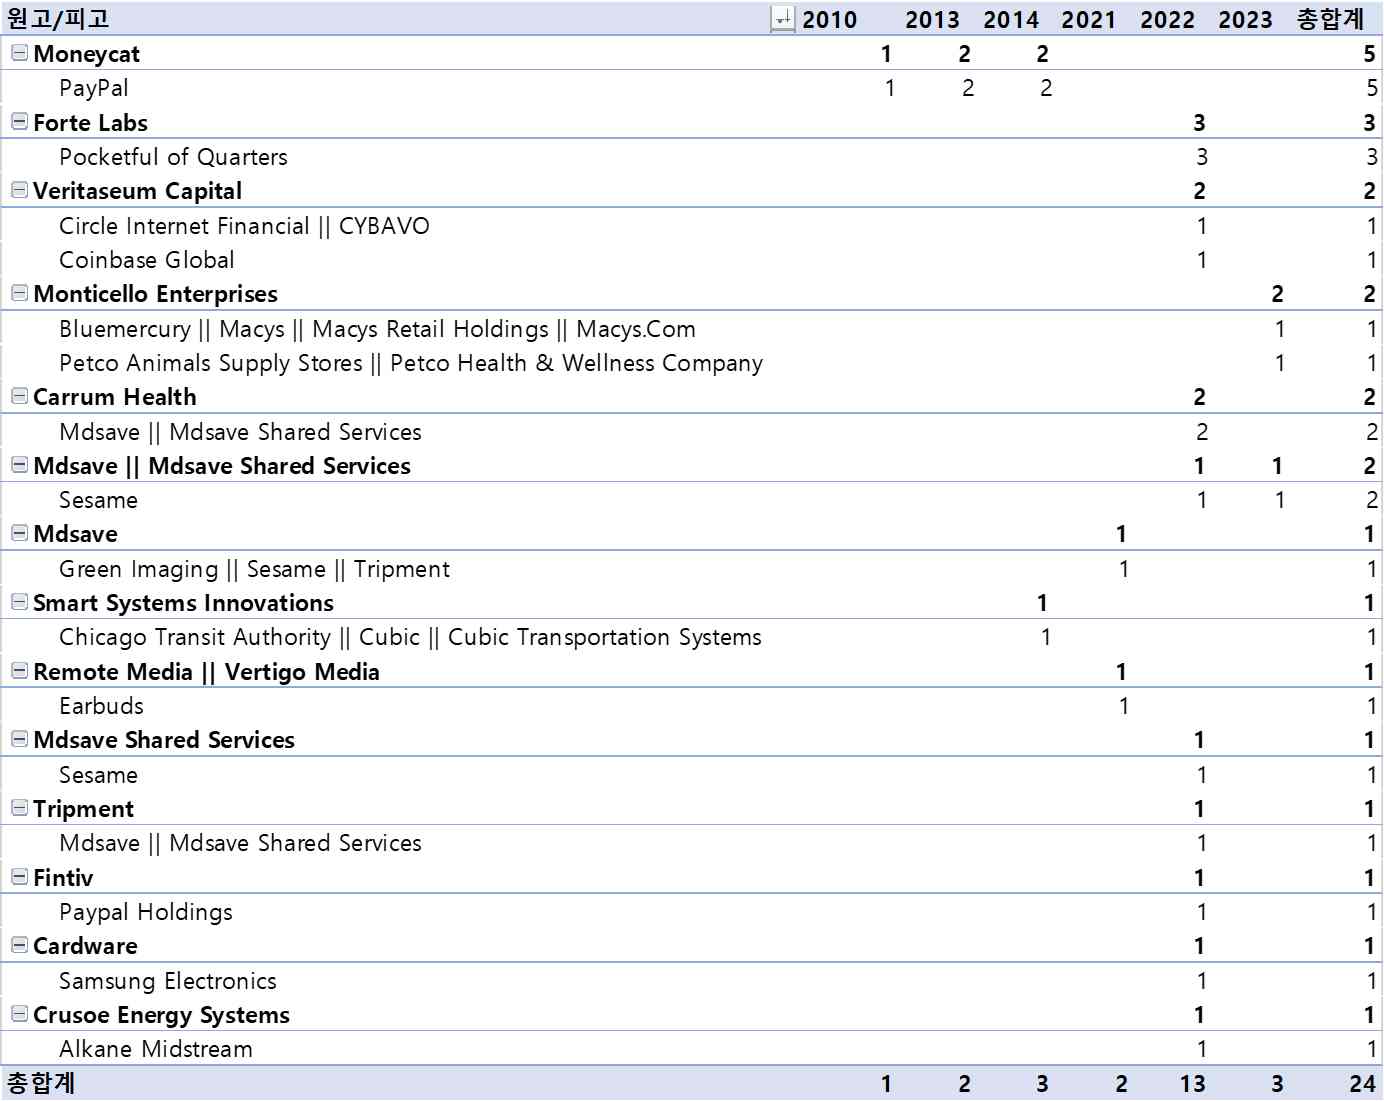Select the Tripment row label
The image size is (1384, 1101).
coord(83,809)
